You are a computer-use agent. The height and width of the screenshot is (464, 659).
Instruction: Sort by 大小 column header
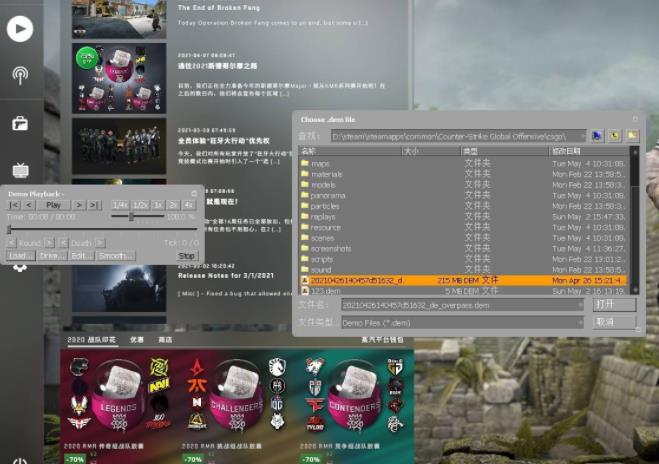click(x=431, y=151)
